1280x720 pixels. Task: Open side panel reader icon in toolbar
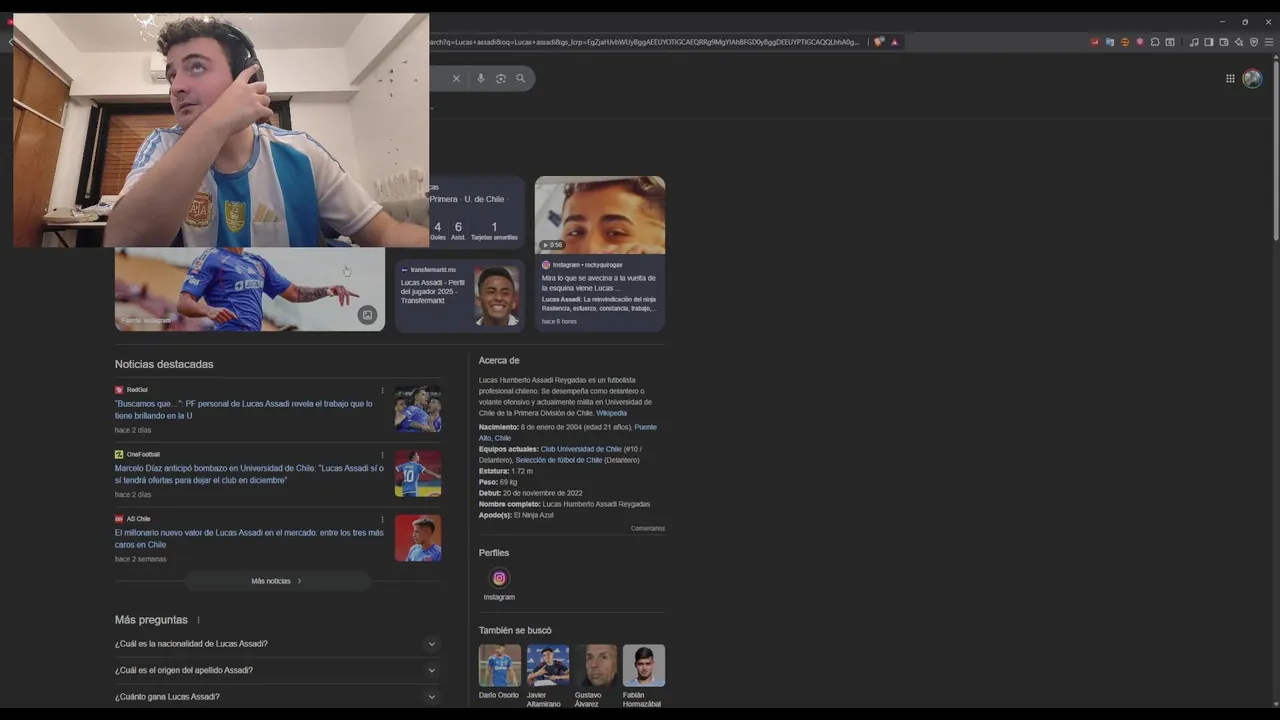[1170, 42]
